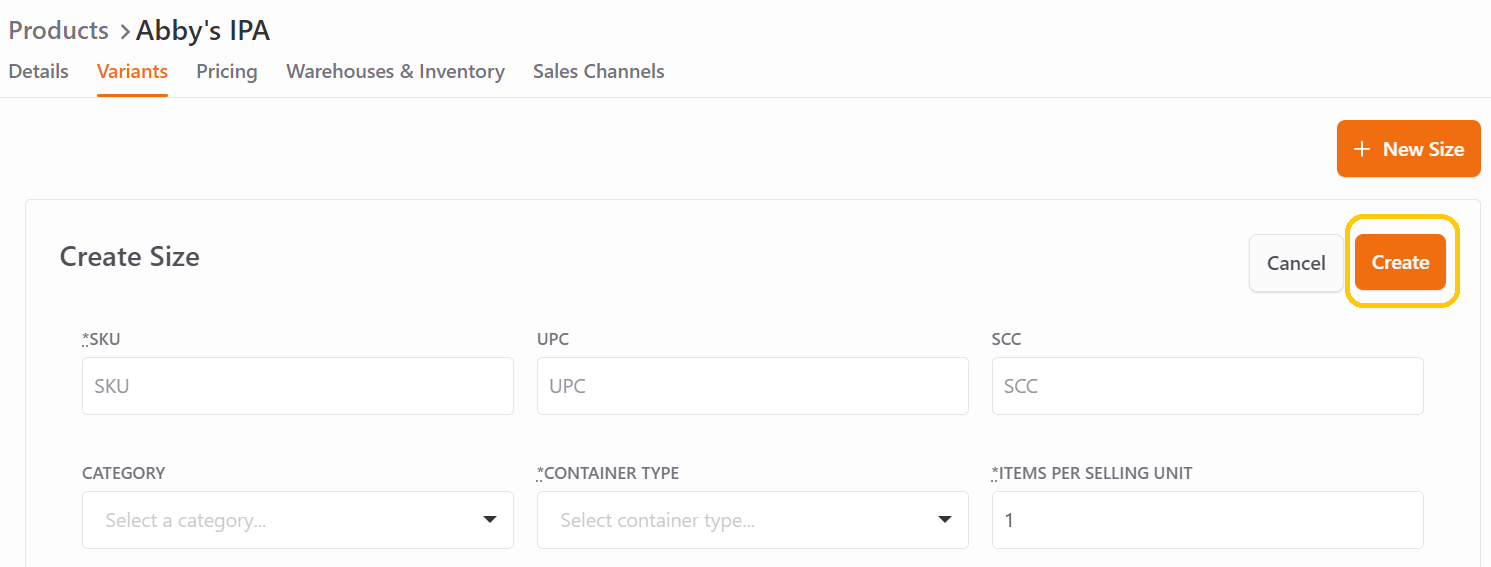The image size is (1491, 567).
Task: Go to the Warehouses & Inventory tab
Action: click(395, 71)
